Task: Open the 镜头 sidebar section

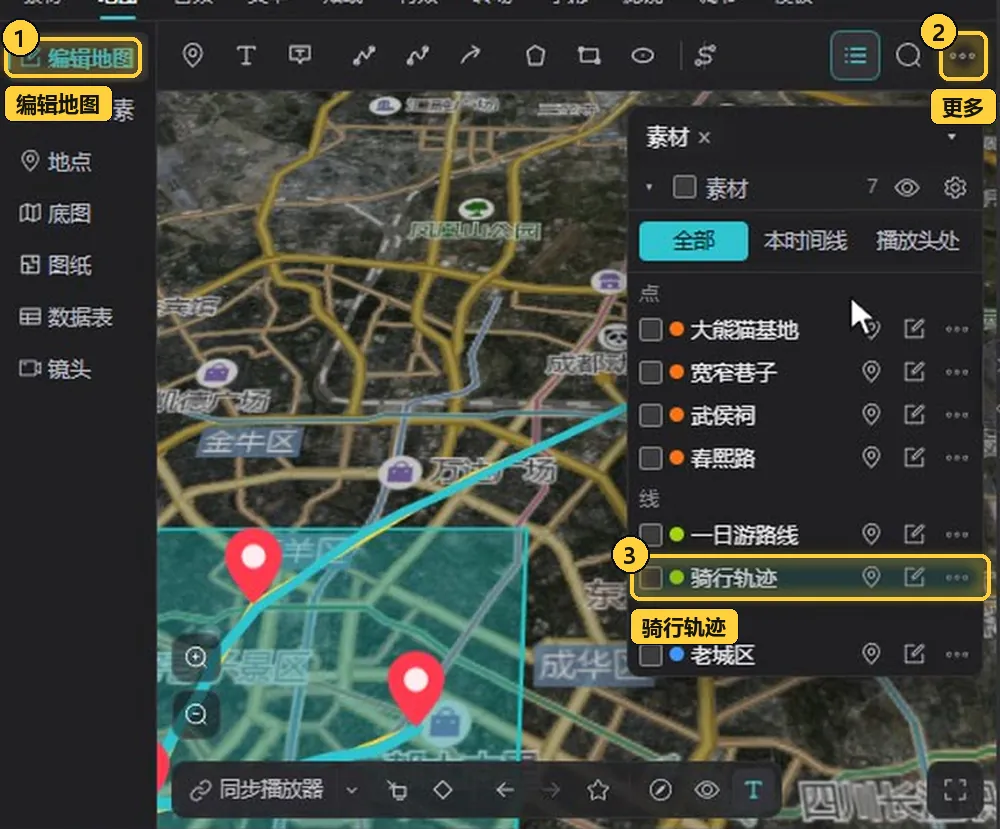Action: [55, 368]
